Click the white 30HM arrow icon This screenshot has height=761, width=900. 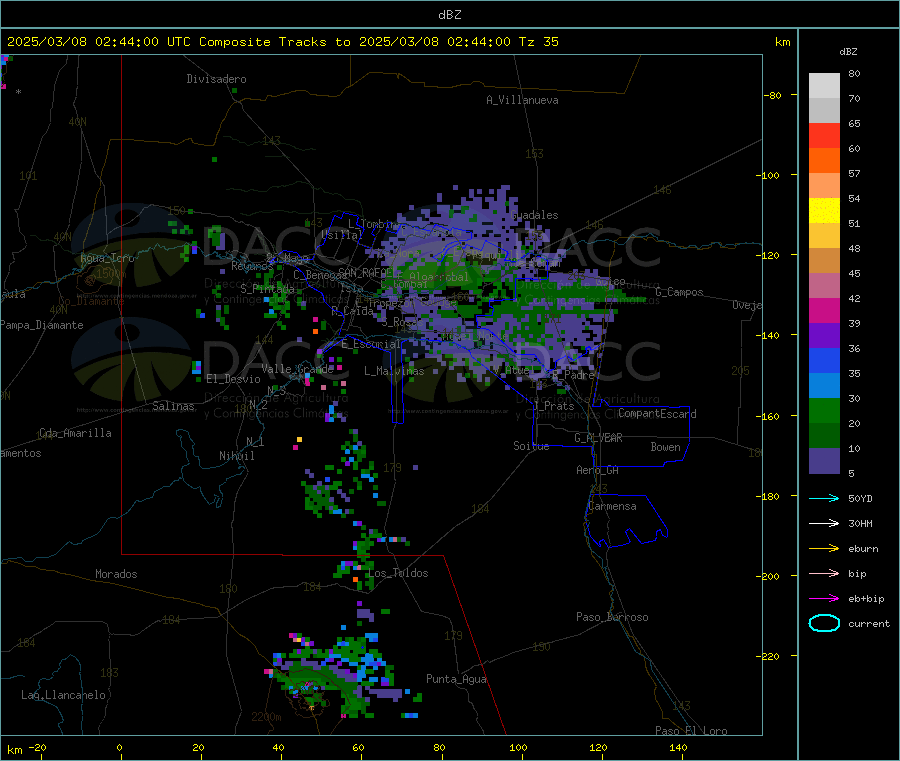point(824,523)
